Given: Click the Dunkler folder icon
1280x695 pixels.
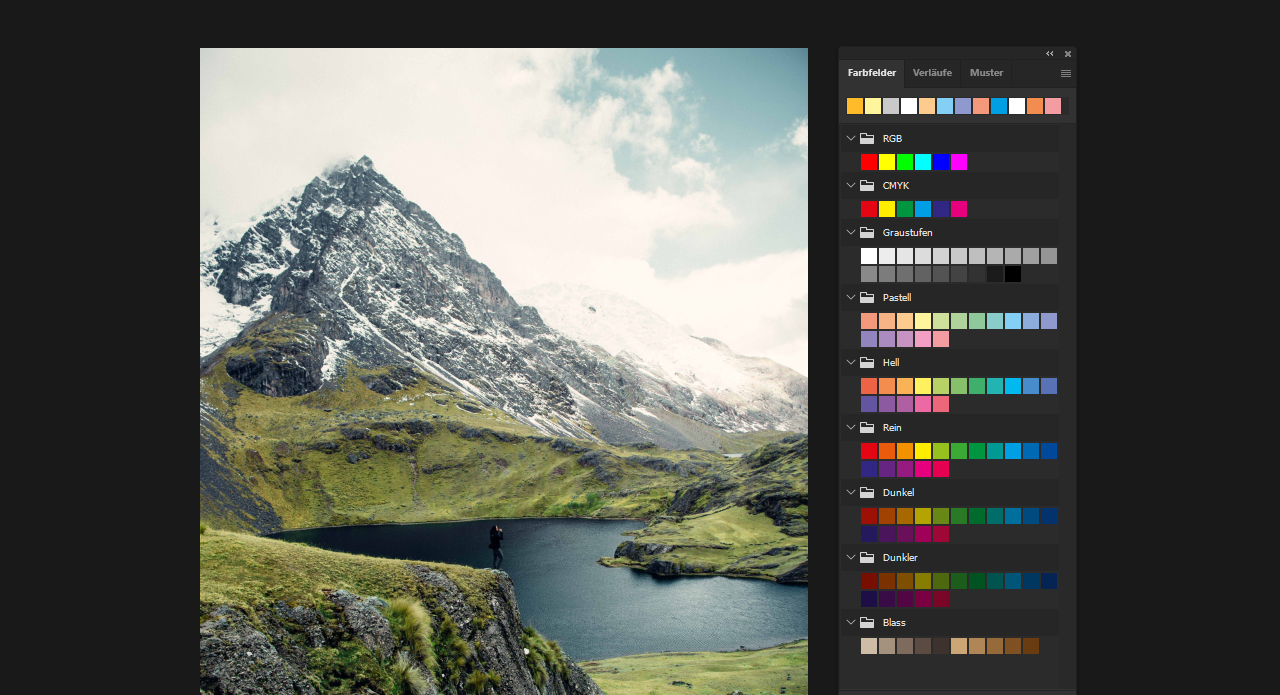Looking at the screenshot, I should (867, 558).
